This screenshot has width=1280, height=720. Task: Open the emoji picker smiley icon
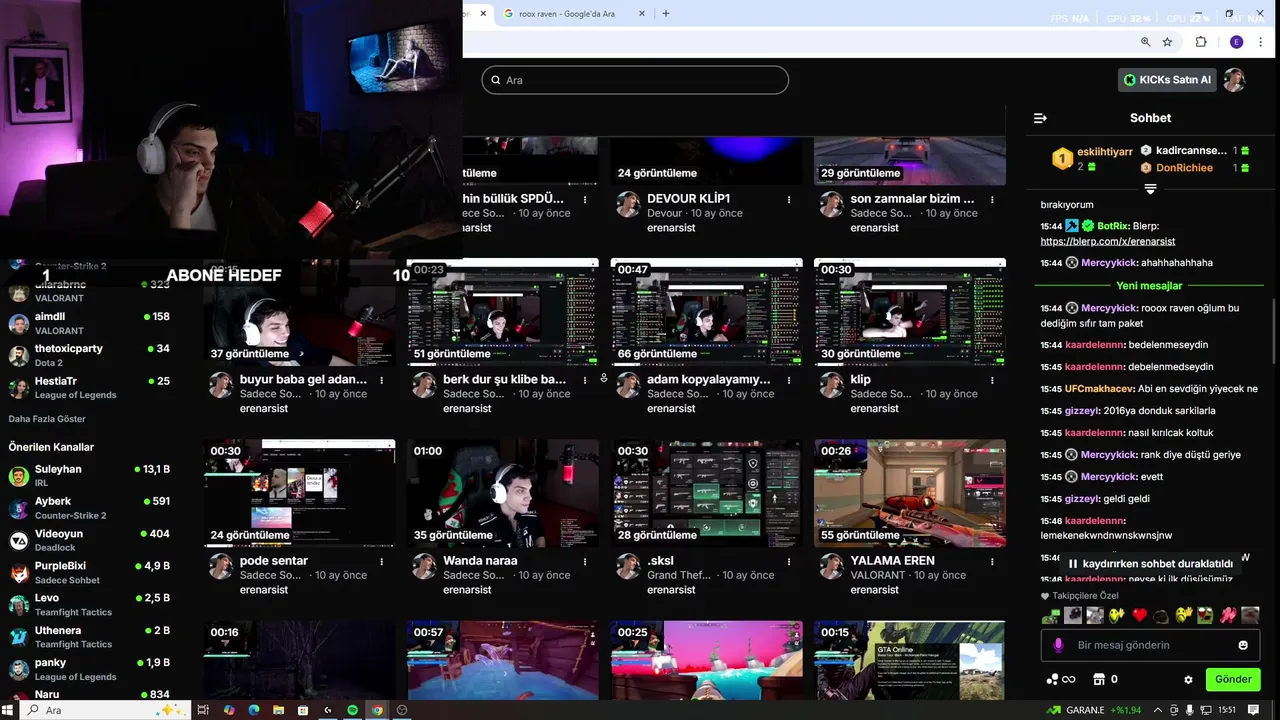1243,645
